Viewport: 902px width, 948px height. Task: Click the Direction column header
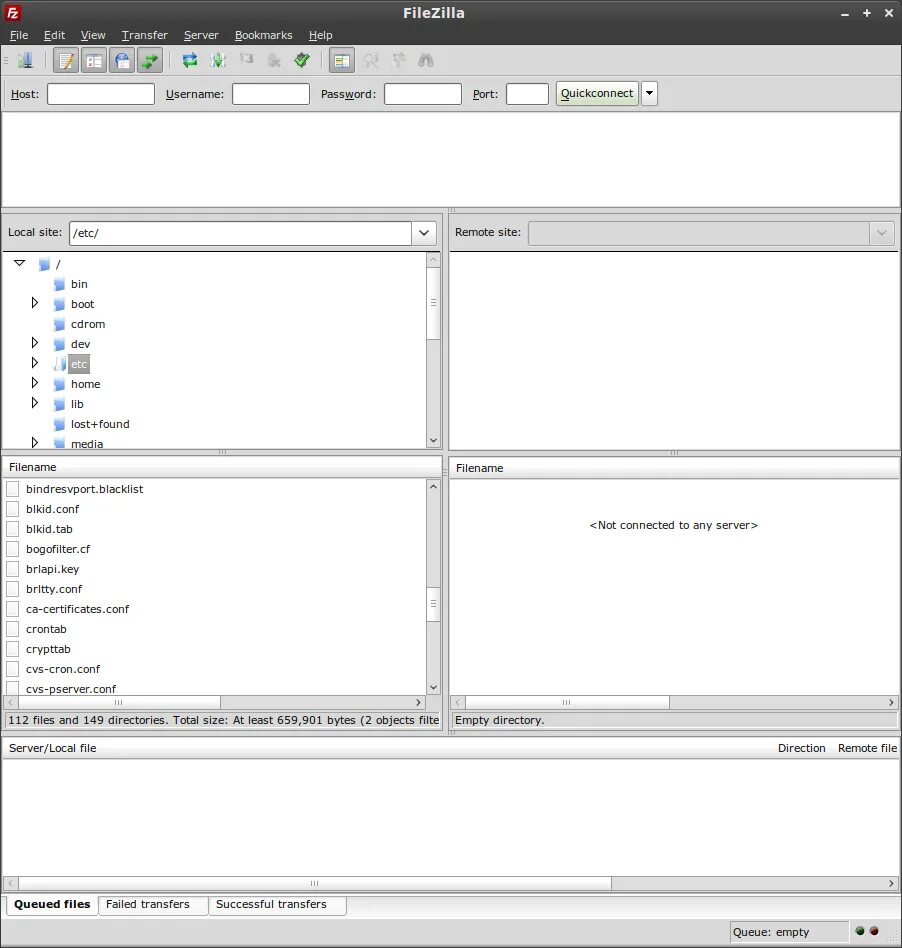[x=801, y=748]
